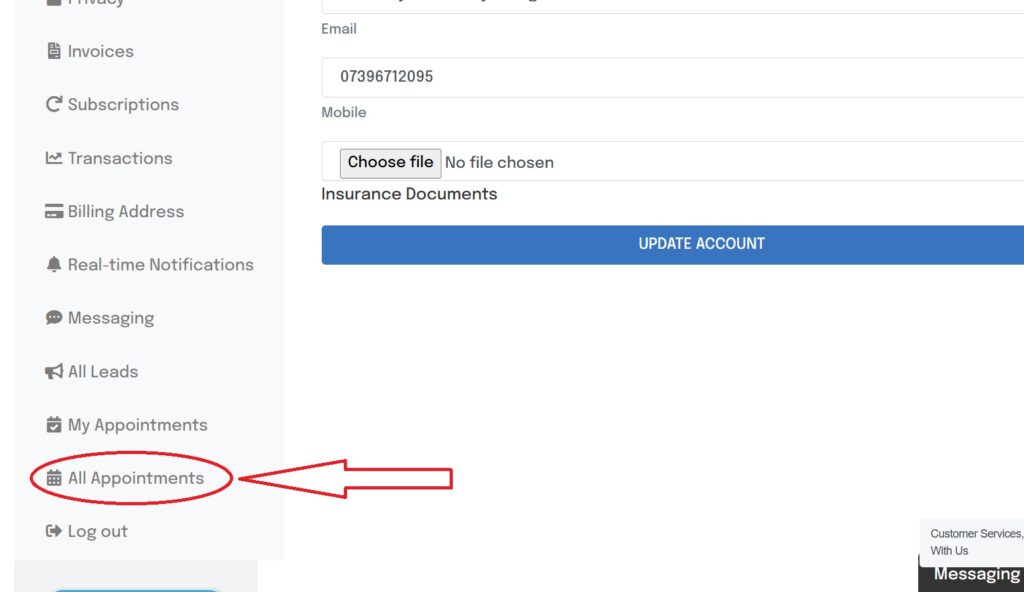Click the Transactions chart icon

point(54,158)
